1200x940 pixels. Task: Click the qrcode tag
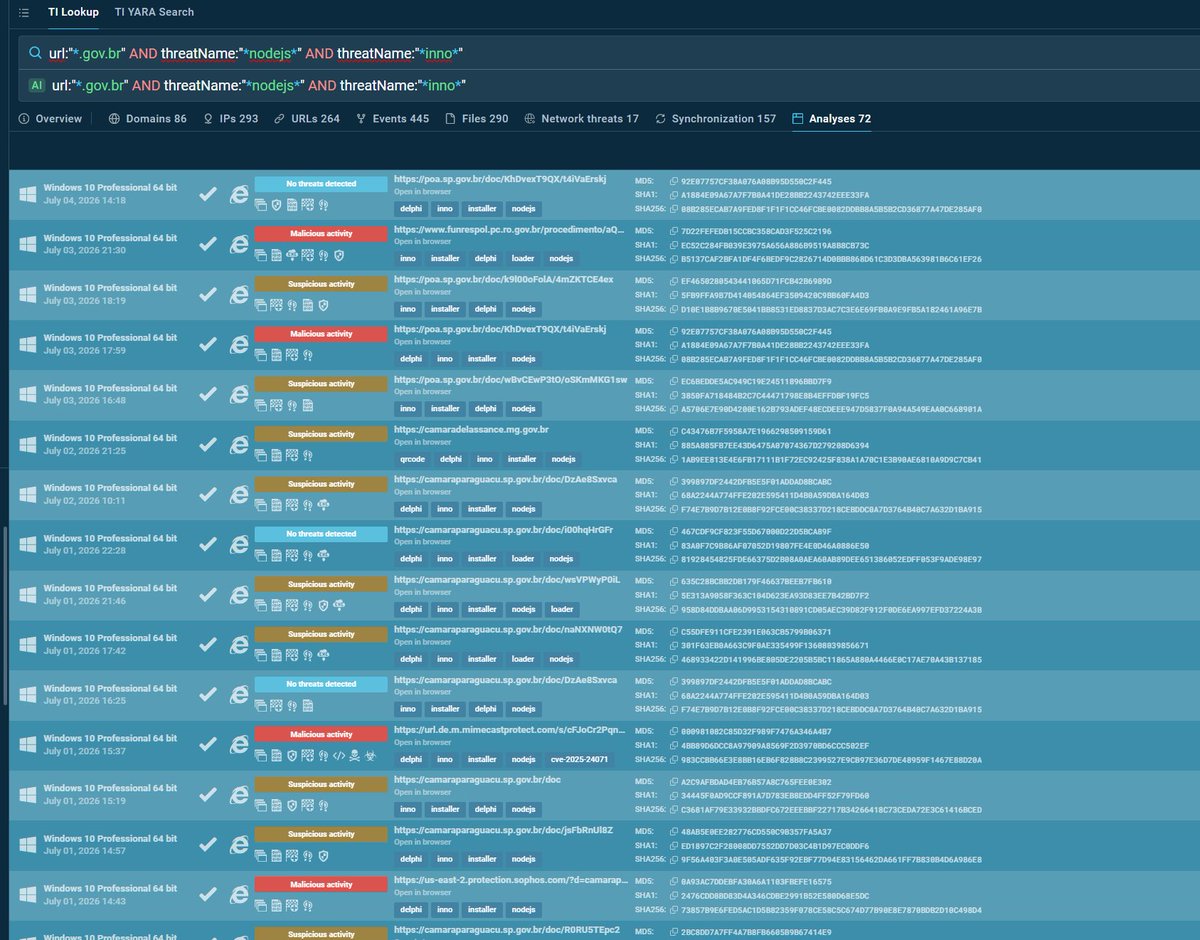tap(411, 459)
